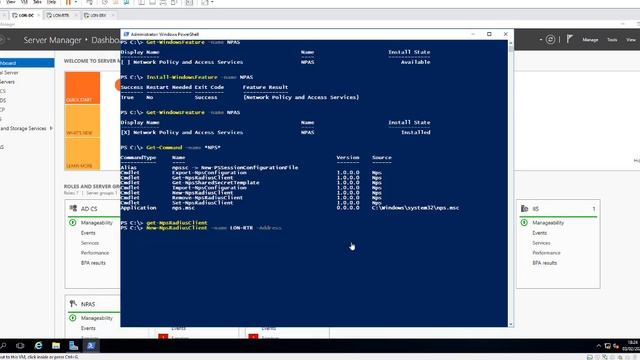Click the green status icon in IIS tile
Image resolution: width=640 pixels, height=360 pixels.
(x=524, y=222)
